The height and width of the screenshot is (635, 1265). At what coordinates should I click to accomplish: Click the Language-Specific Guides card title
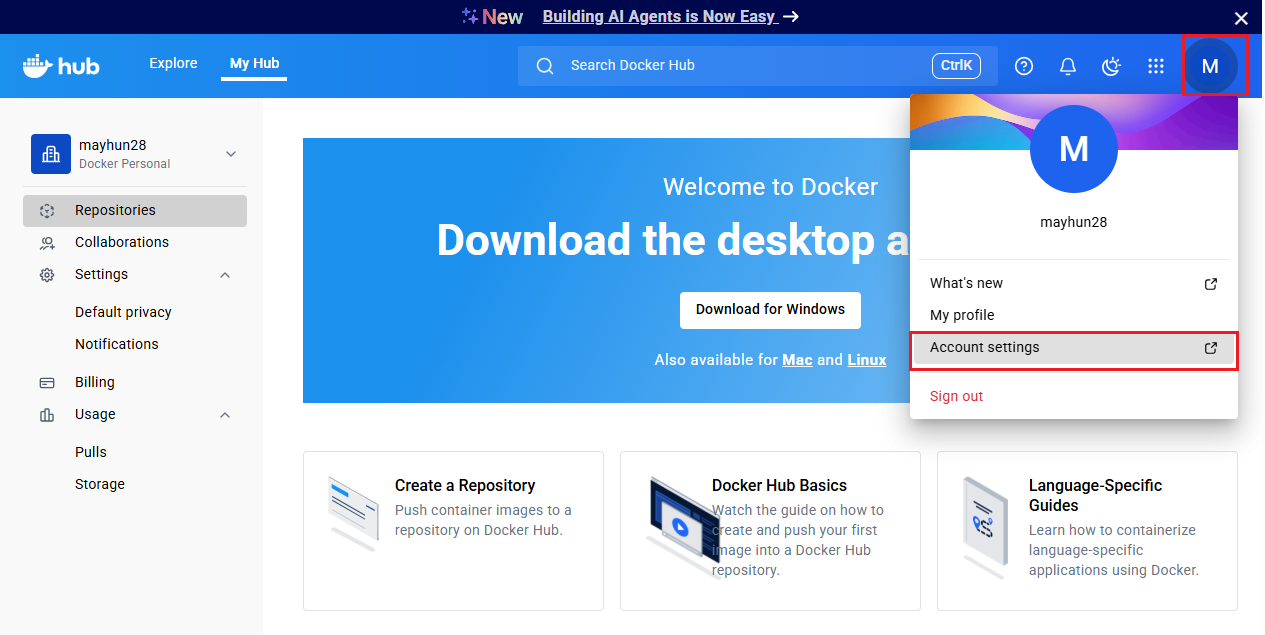[x=1095, y=496]
